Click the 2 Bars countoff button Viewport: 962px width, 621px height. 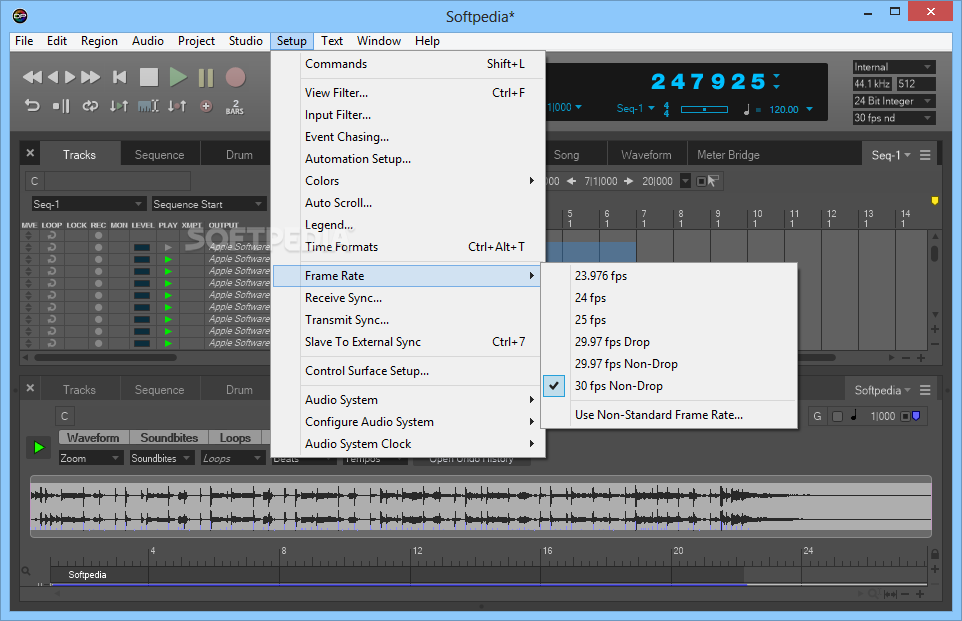[x=235, y=107]
